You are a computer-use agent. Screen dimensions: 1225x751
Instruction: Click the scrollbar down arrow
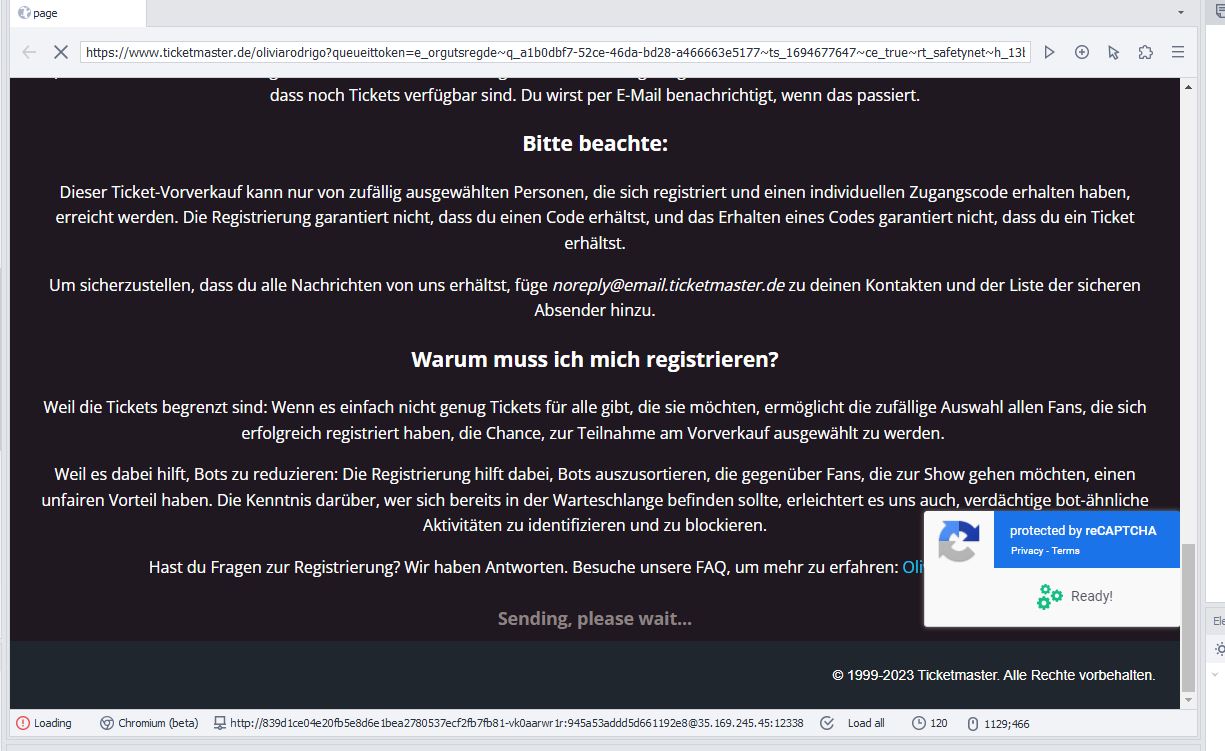[1188, 701]
